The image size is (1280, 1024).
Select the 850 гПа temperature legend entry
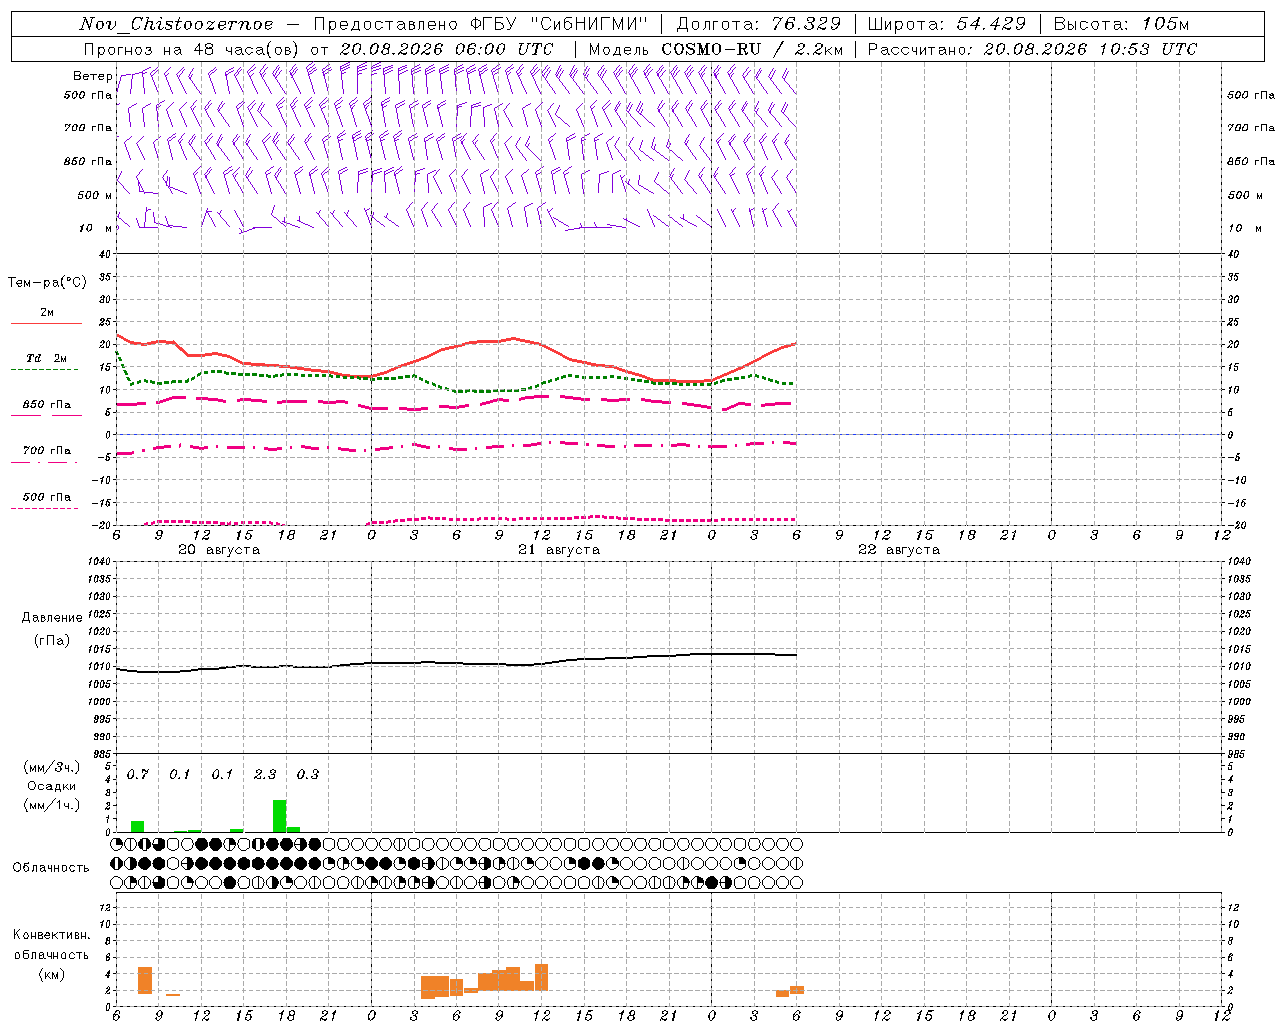click(x=47, y=404)
